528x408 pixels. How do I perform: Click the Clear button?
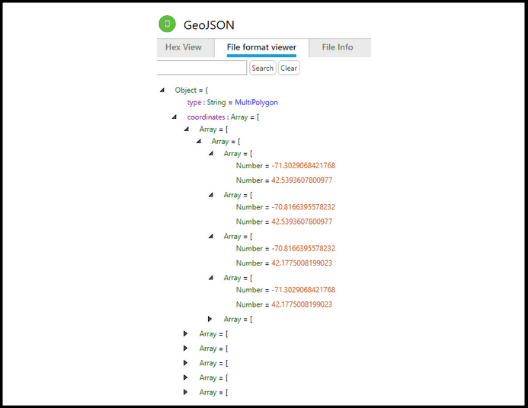[289, 68]
